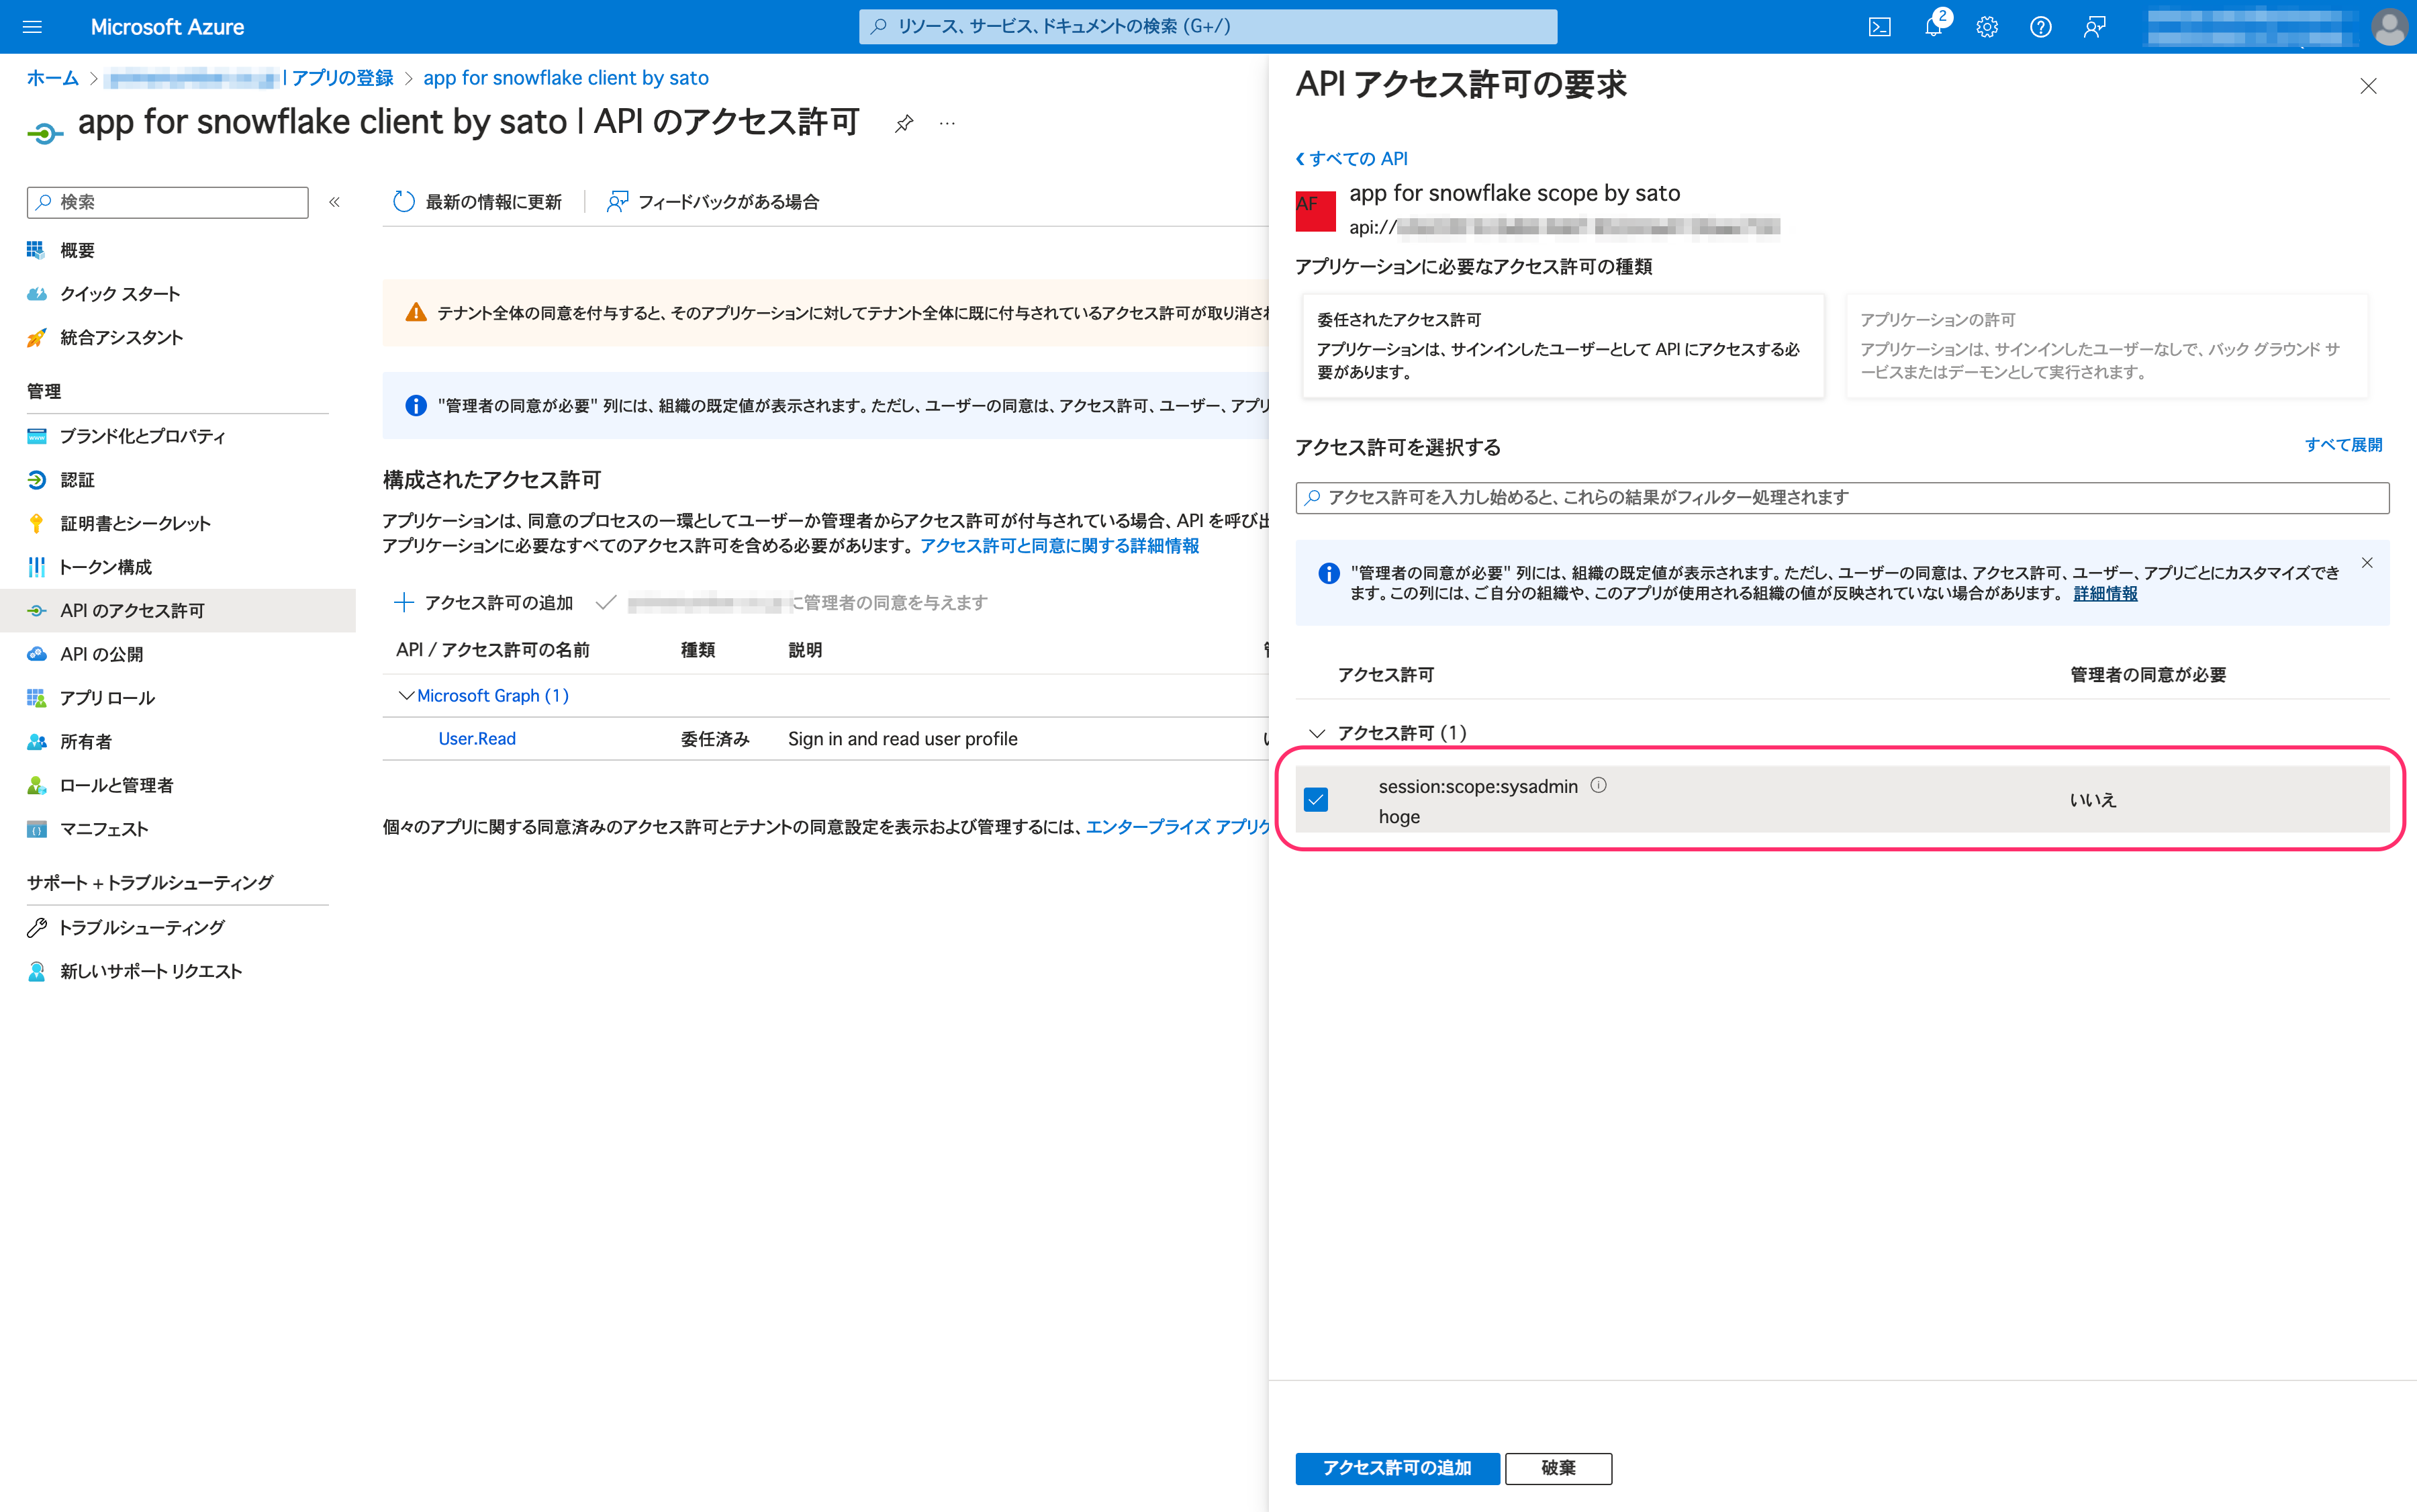Open portal settings gear

1987,27
